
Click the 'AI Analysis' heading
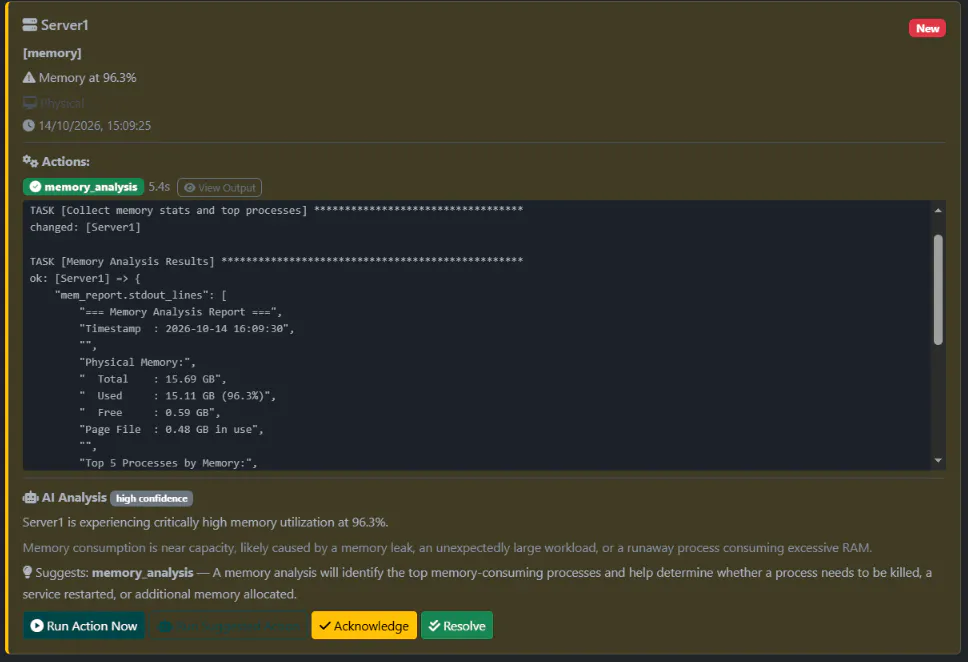[x=74, y=497]
